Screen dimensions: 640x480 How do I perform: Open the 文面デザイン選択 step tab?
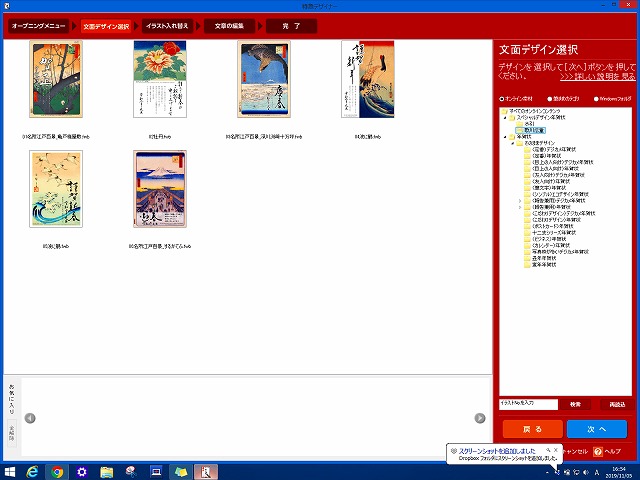(106, 26)
